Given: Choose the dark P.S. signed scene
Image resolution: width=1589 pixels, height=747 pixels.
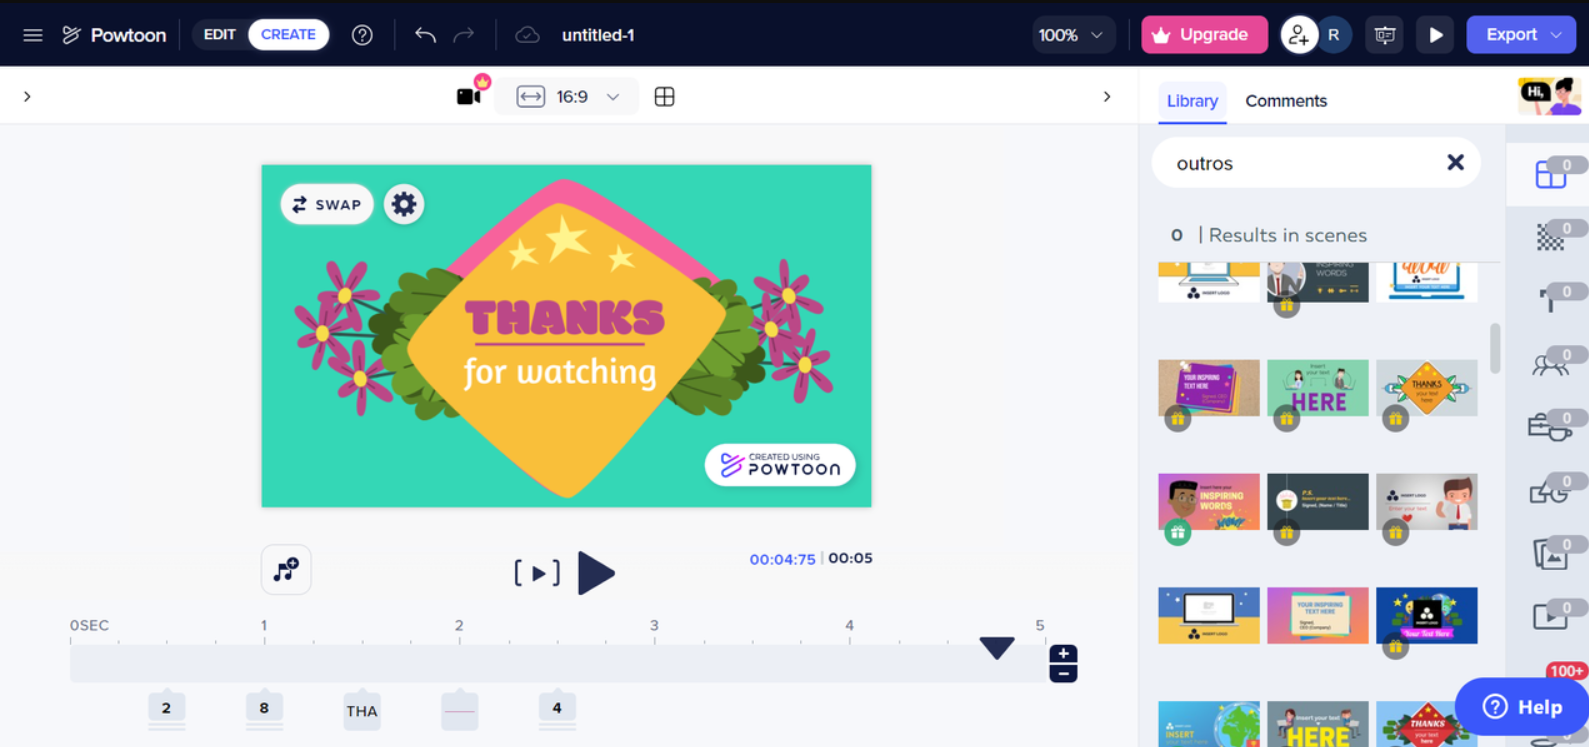Looking at the screenshot, I should pyautogui.click(x=1318, y=502).
